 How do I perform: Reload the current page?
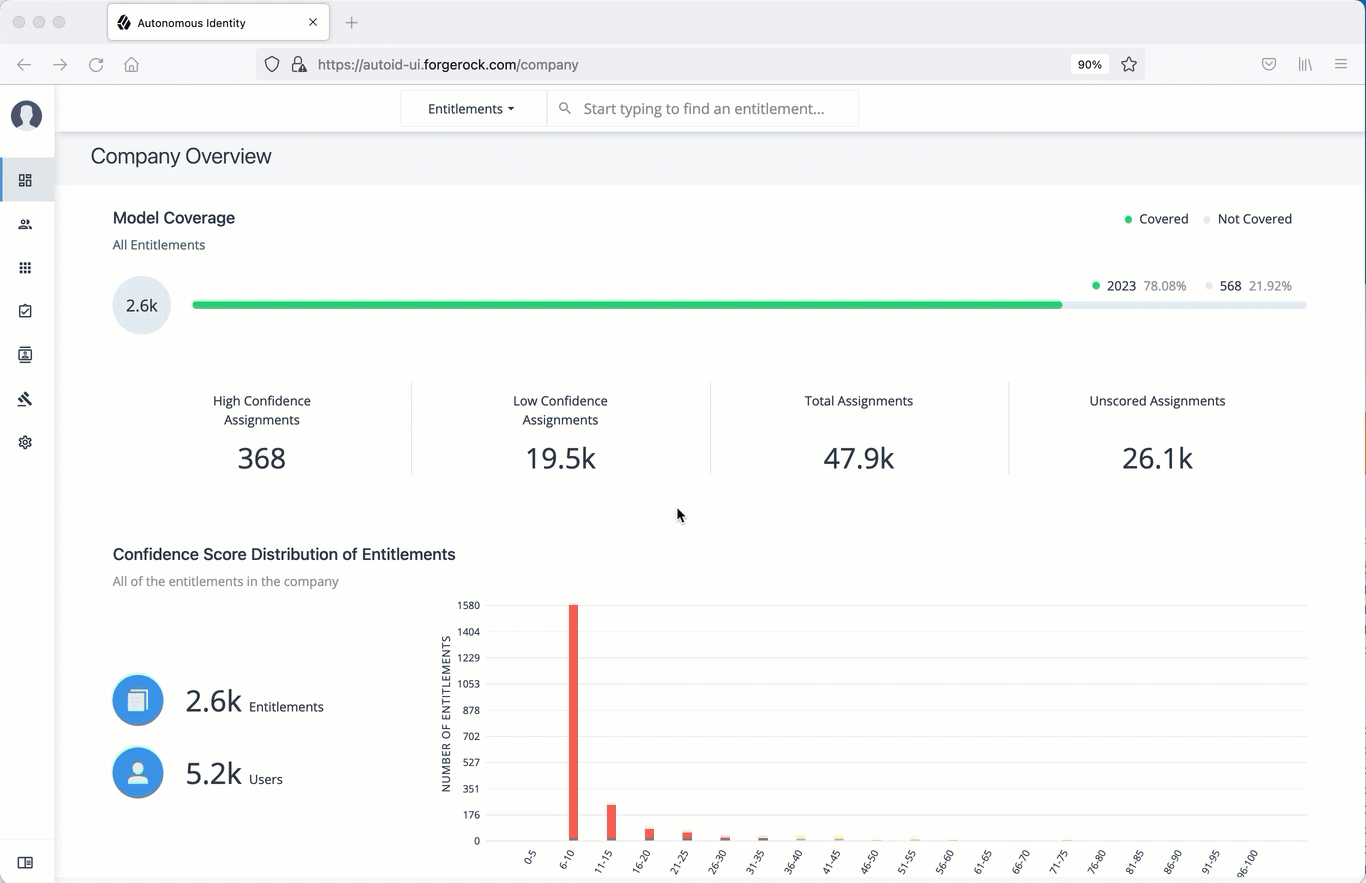pyautogui.click(x=96, y=64)
